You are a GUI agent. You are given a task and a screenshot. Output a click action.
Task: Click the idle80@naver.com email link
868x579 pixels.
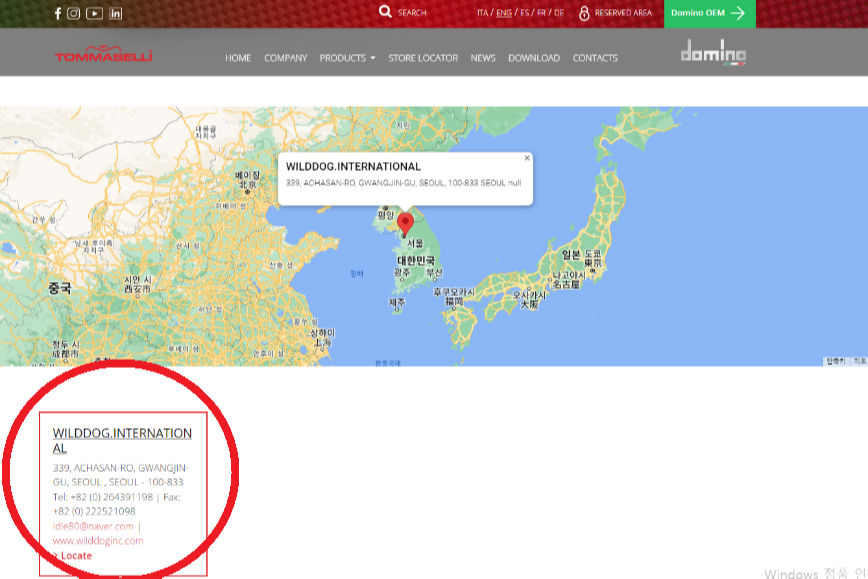pos(93,526)
